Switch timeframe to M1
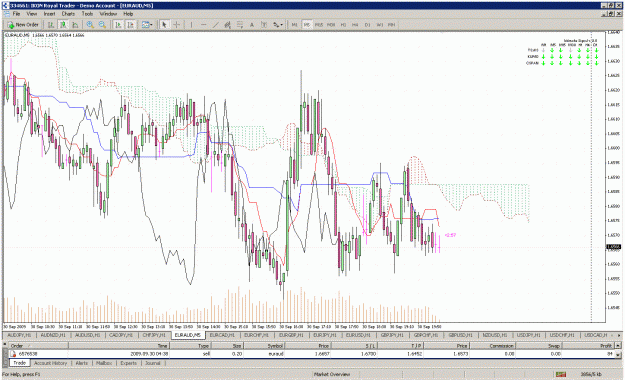The height and width of the screenshot is (380, 625). point(295,25)
